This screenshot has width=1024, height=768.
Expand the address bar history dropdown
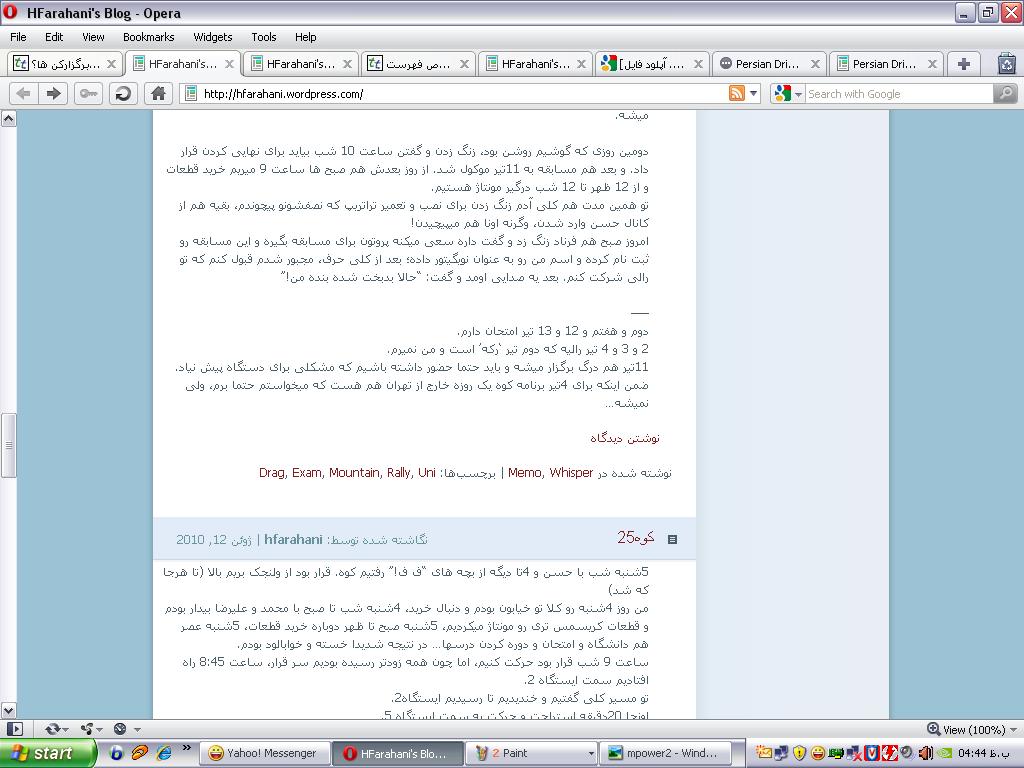click(x=754, y=93)
